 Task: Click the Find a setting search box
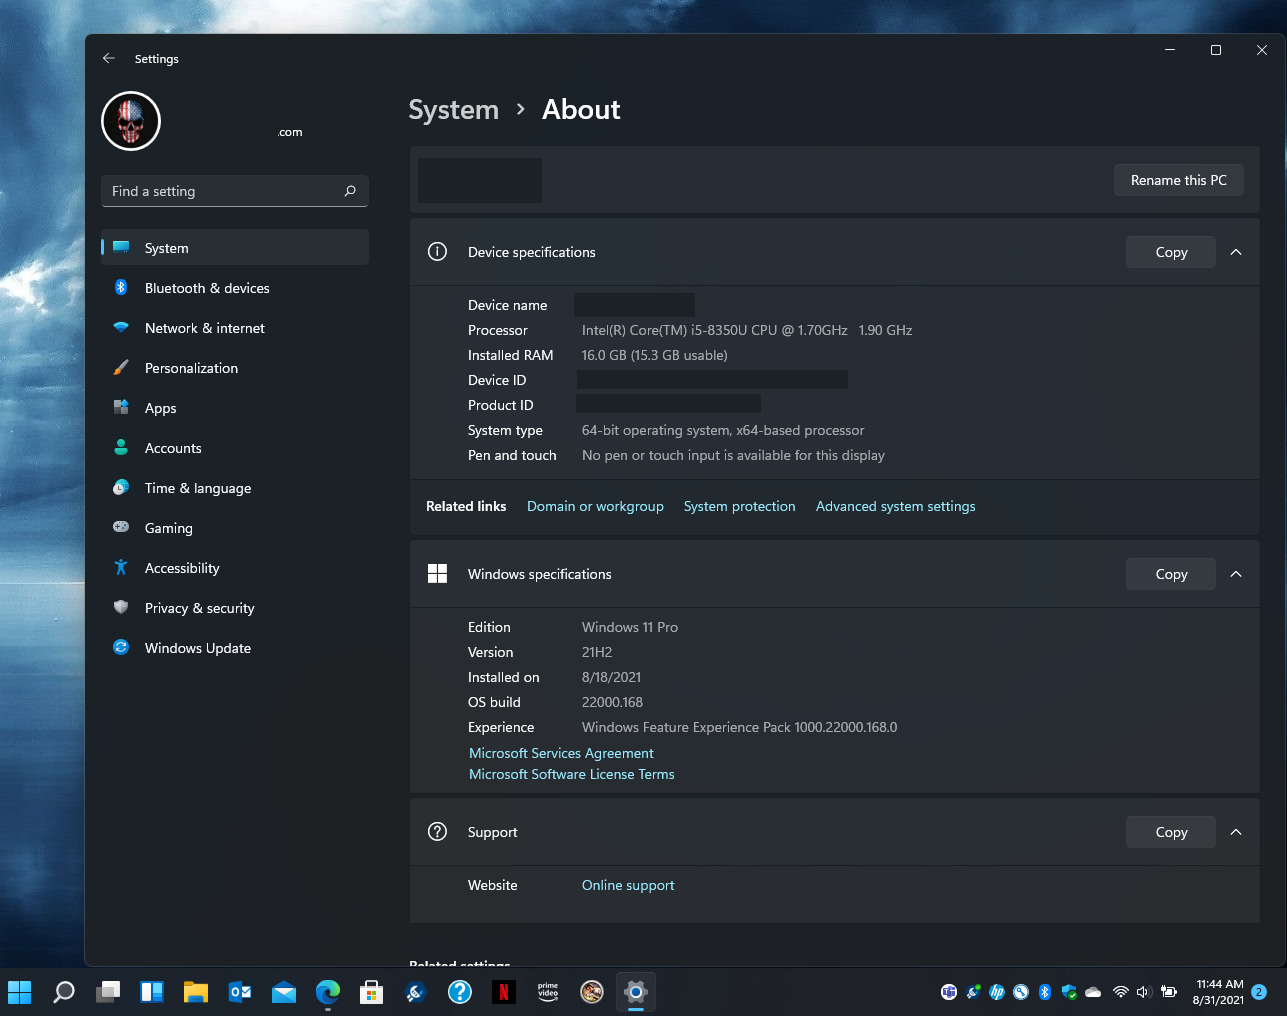pos(225,191)
